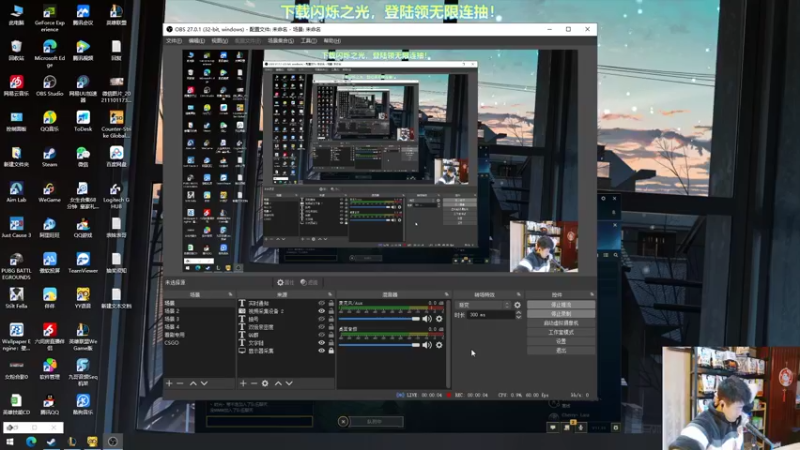Screen dimensions: 800x450
Task: Move selected source down with chevron
Action: (289, 383)
